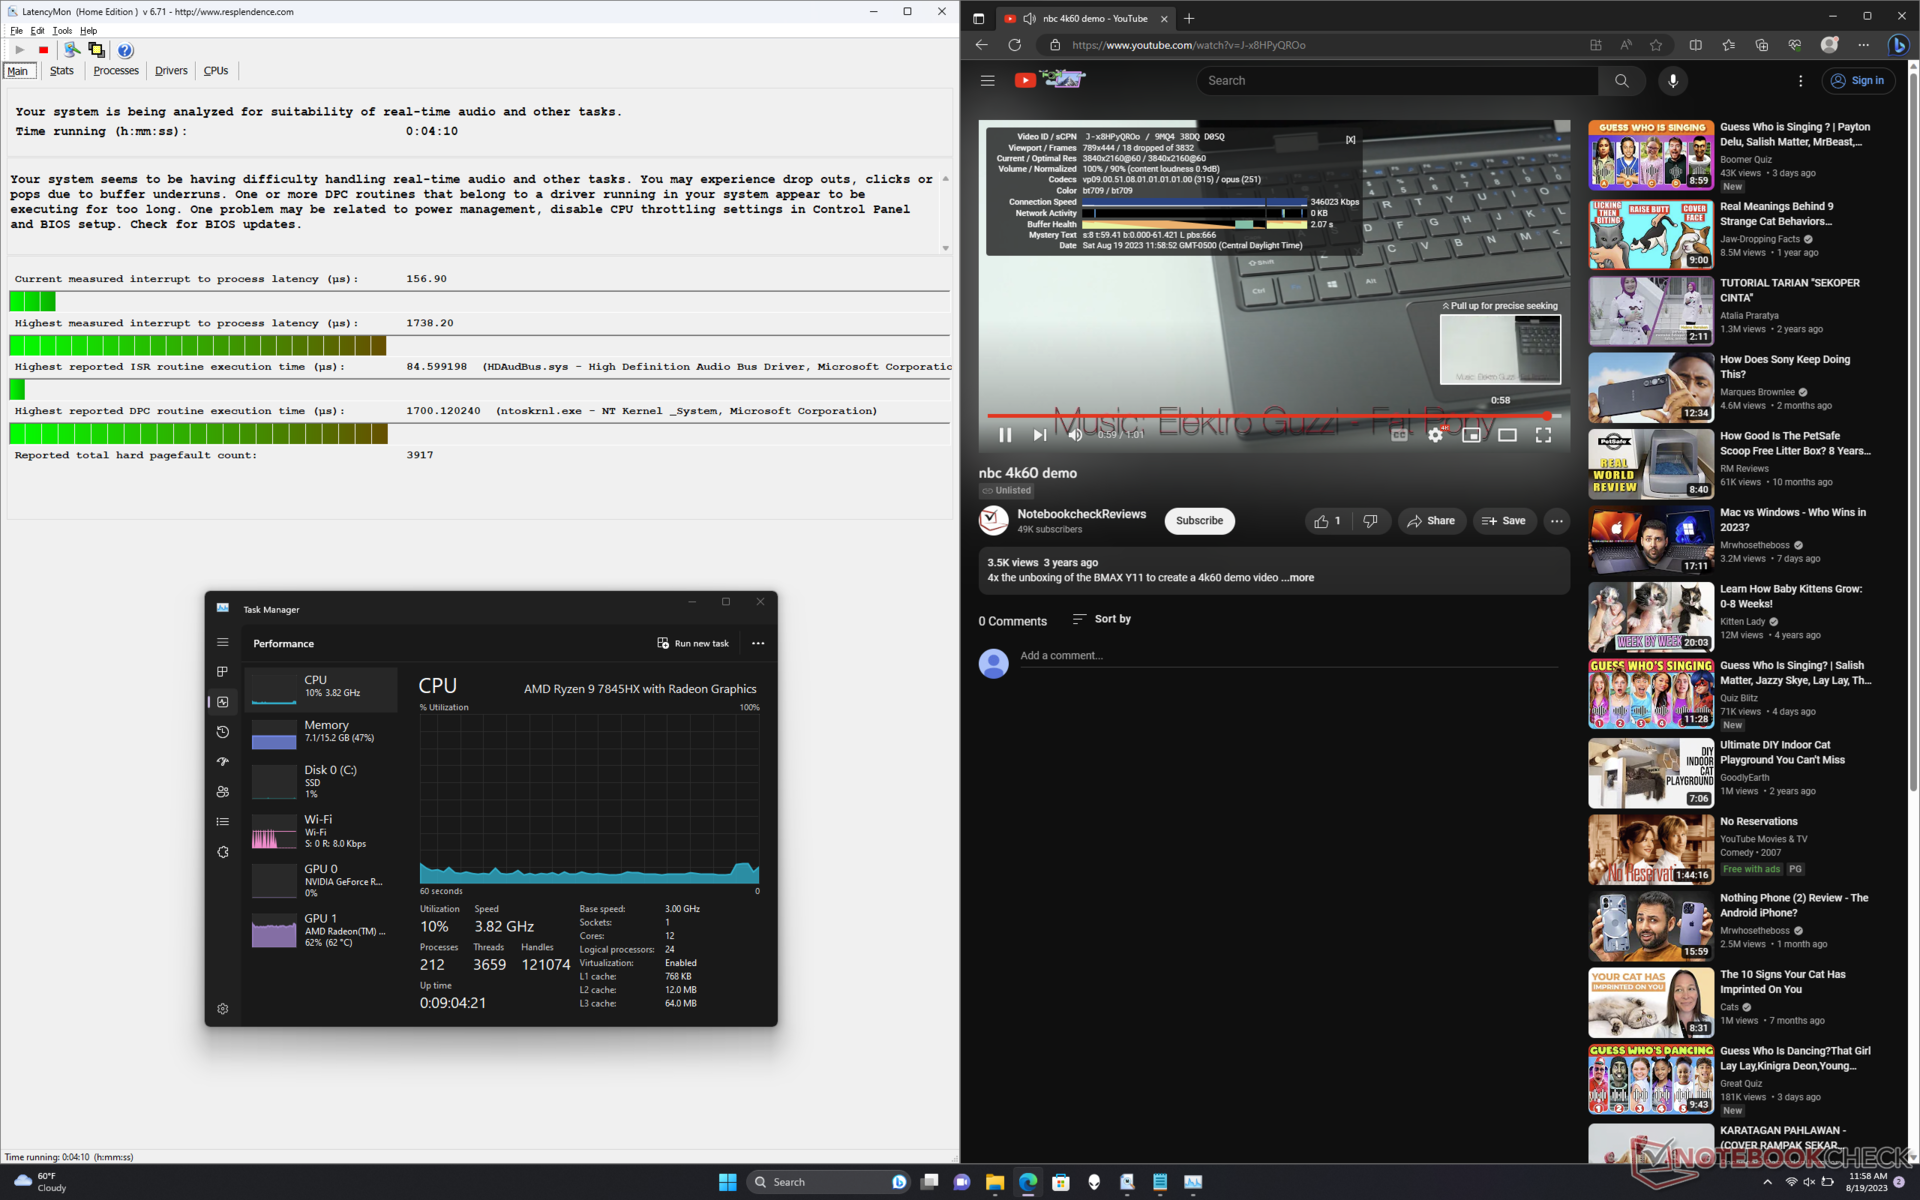This screenshot has height=1200, width=1920.
Task: Refresh the Edge page
Action: pyautogui.click(x=1014, y=45)
